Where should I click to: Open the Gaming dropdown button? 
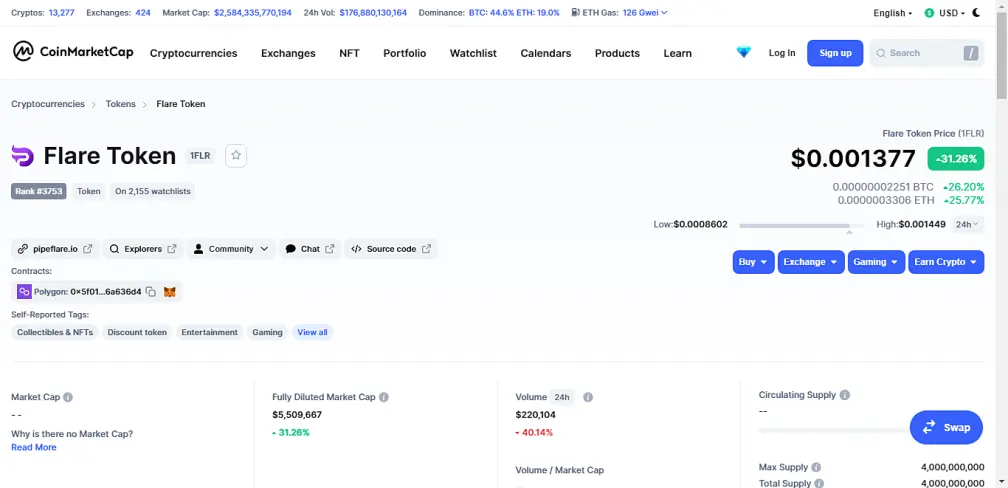tap(876, 262)
